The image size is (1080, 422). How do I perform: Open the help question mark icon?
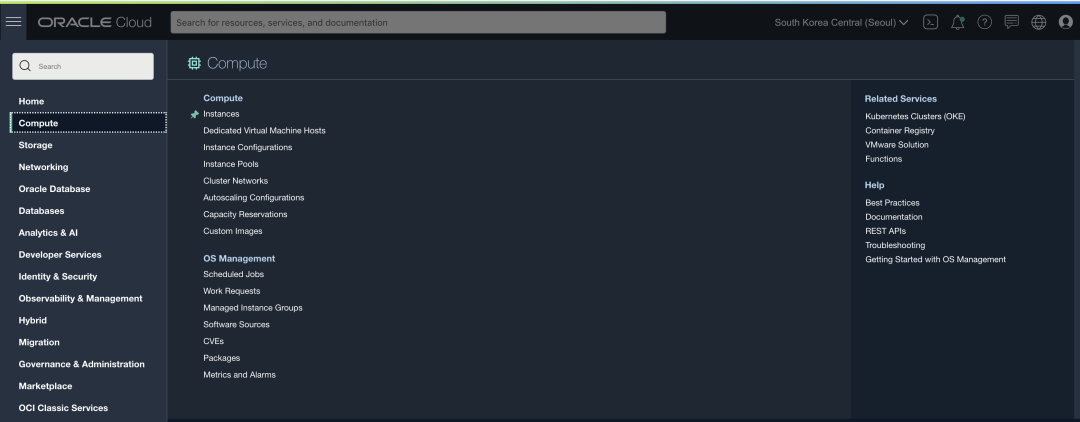(984, 22)
